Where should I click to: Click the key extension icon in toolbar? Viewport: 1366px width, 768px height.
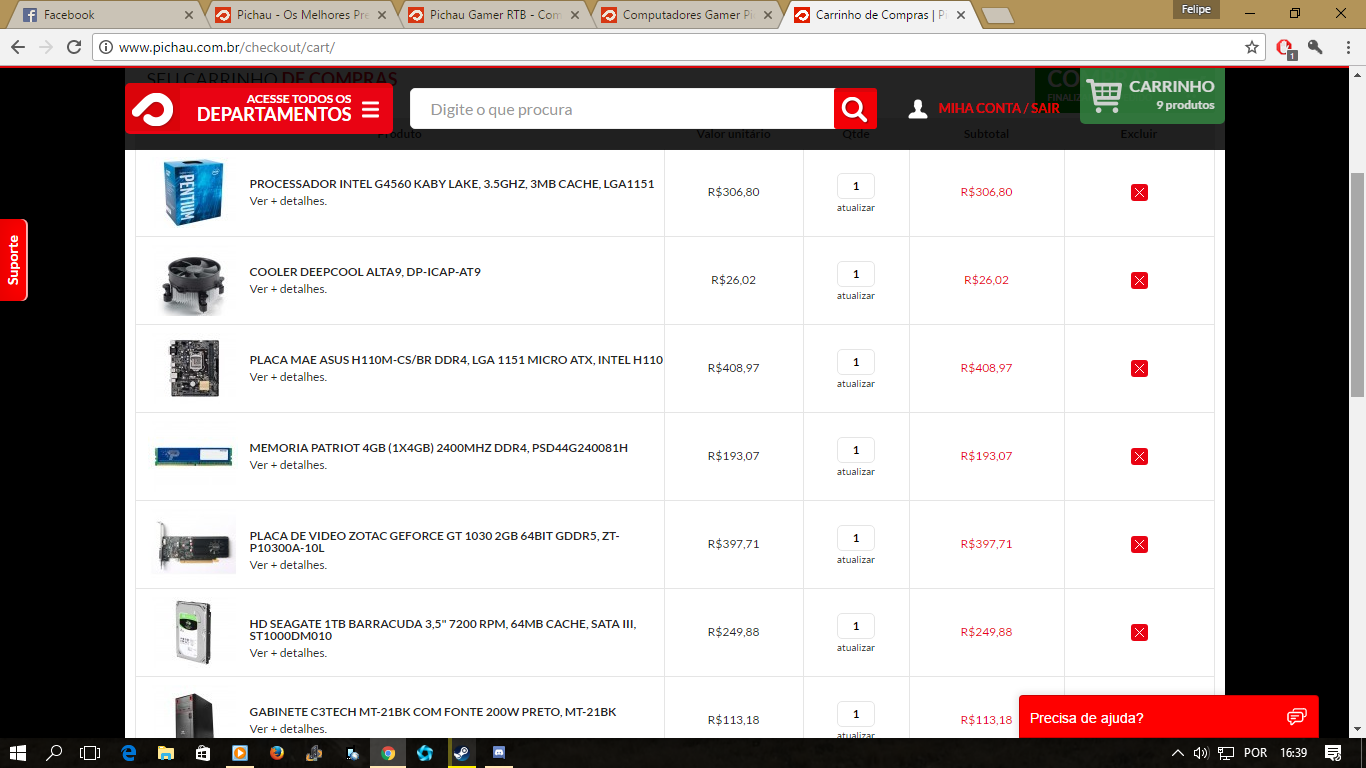pyautogui.click(x=1315, y=47)
